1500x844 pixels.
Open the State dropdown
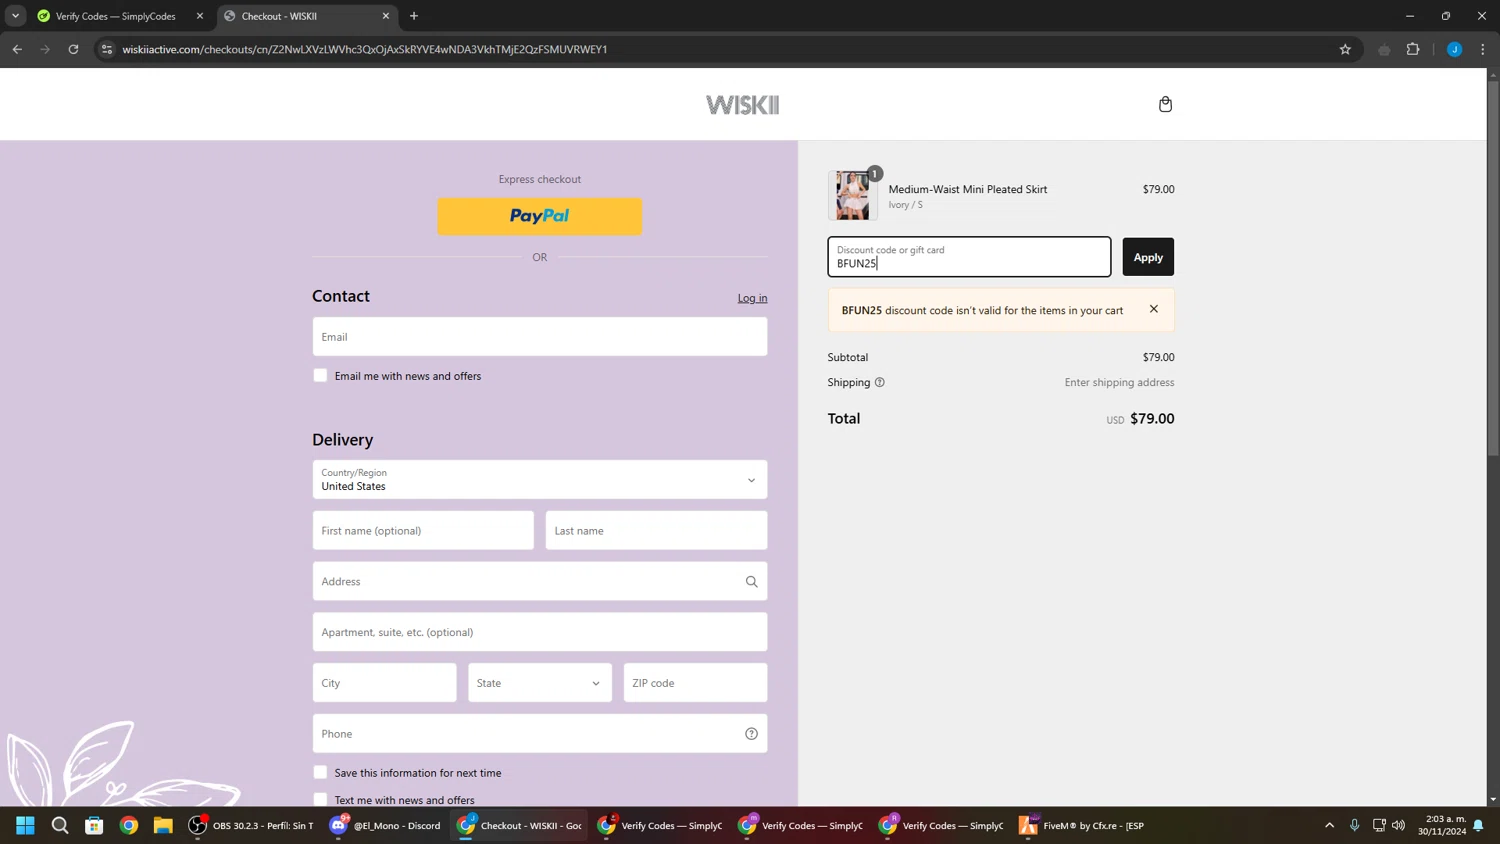[540, 683]
